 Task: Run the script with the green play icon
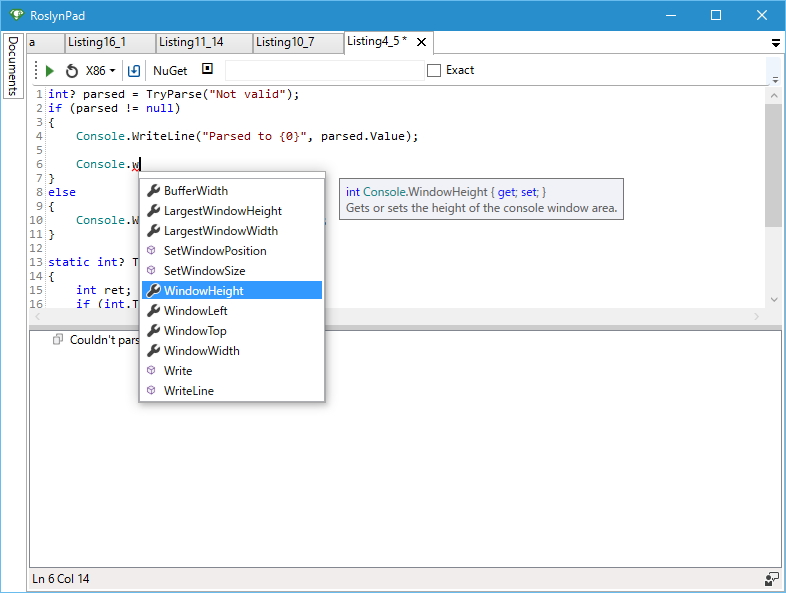click(50, 71)
